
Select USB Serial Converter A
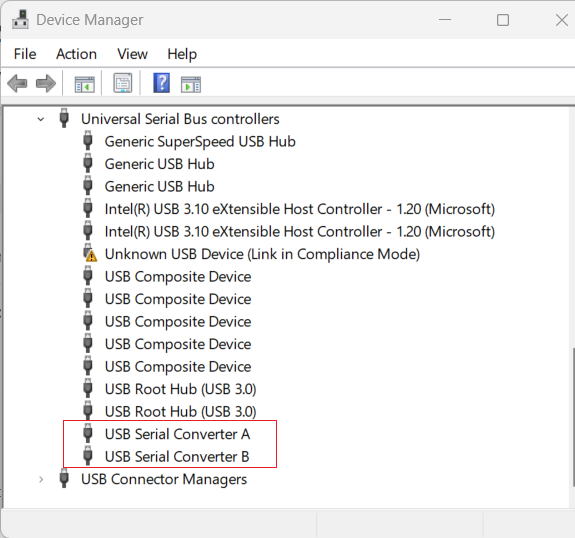(x=177, y=434)
